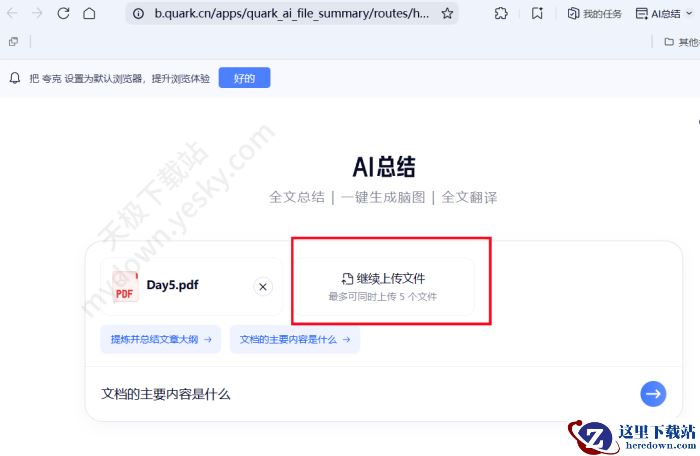
Task: Open 我的任务 in the toolbar
Action: [x=594, y=14]
